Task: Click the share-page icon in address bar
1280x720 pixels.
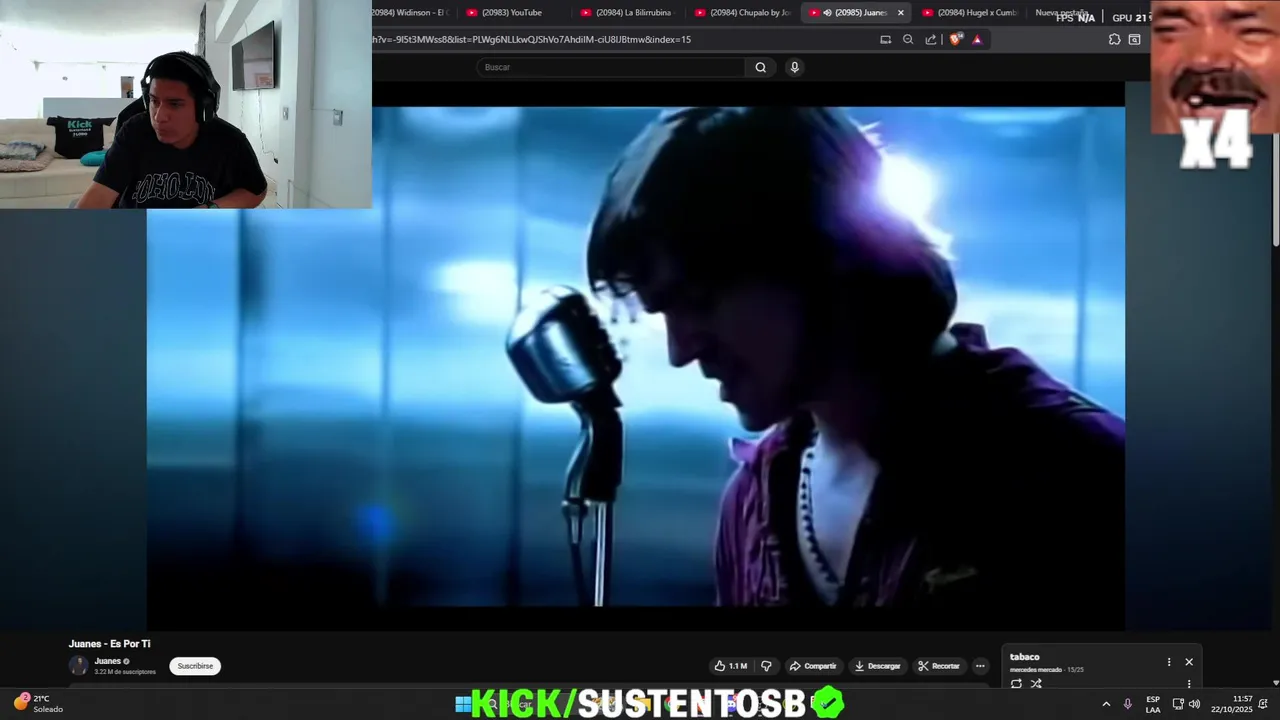Action: tap(931, 39)
